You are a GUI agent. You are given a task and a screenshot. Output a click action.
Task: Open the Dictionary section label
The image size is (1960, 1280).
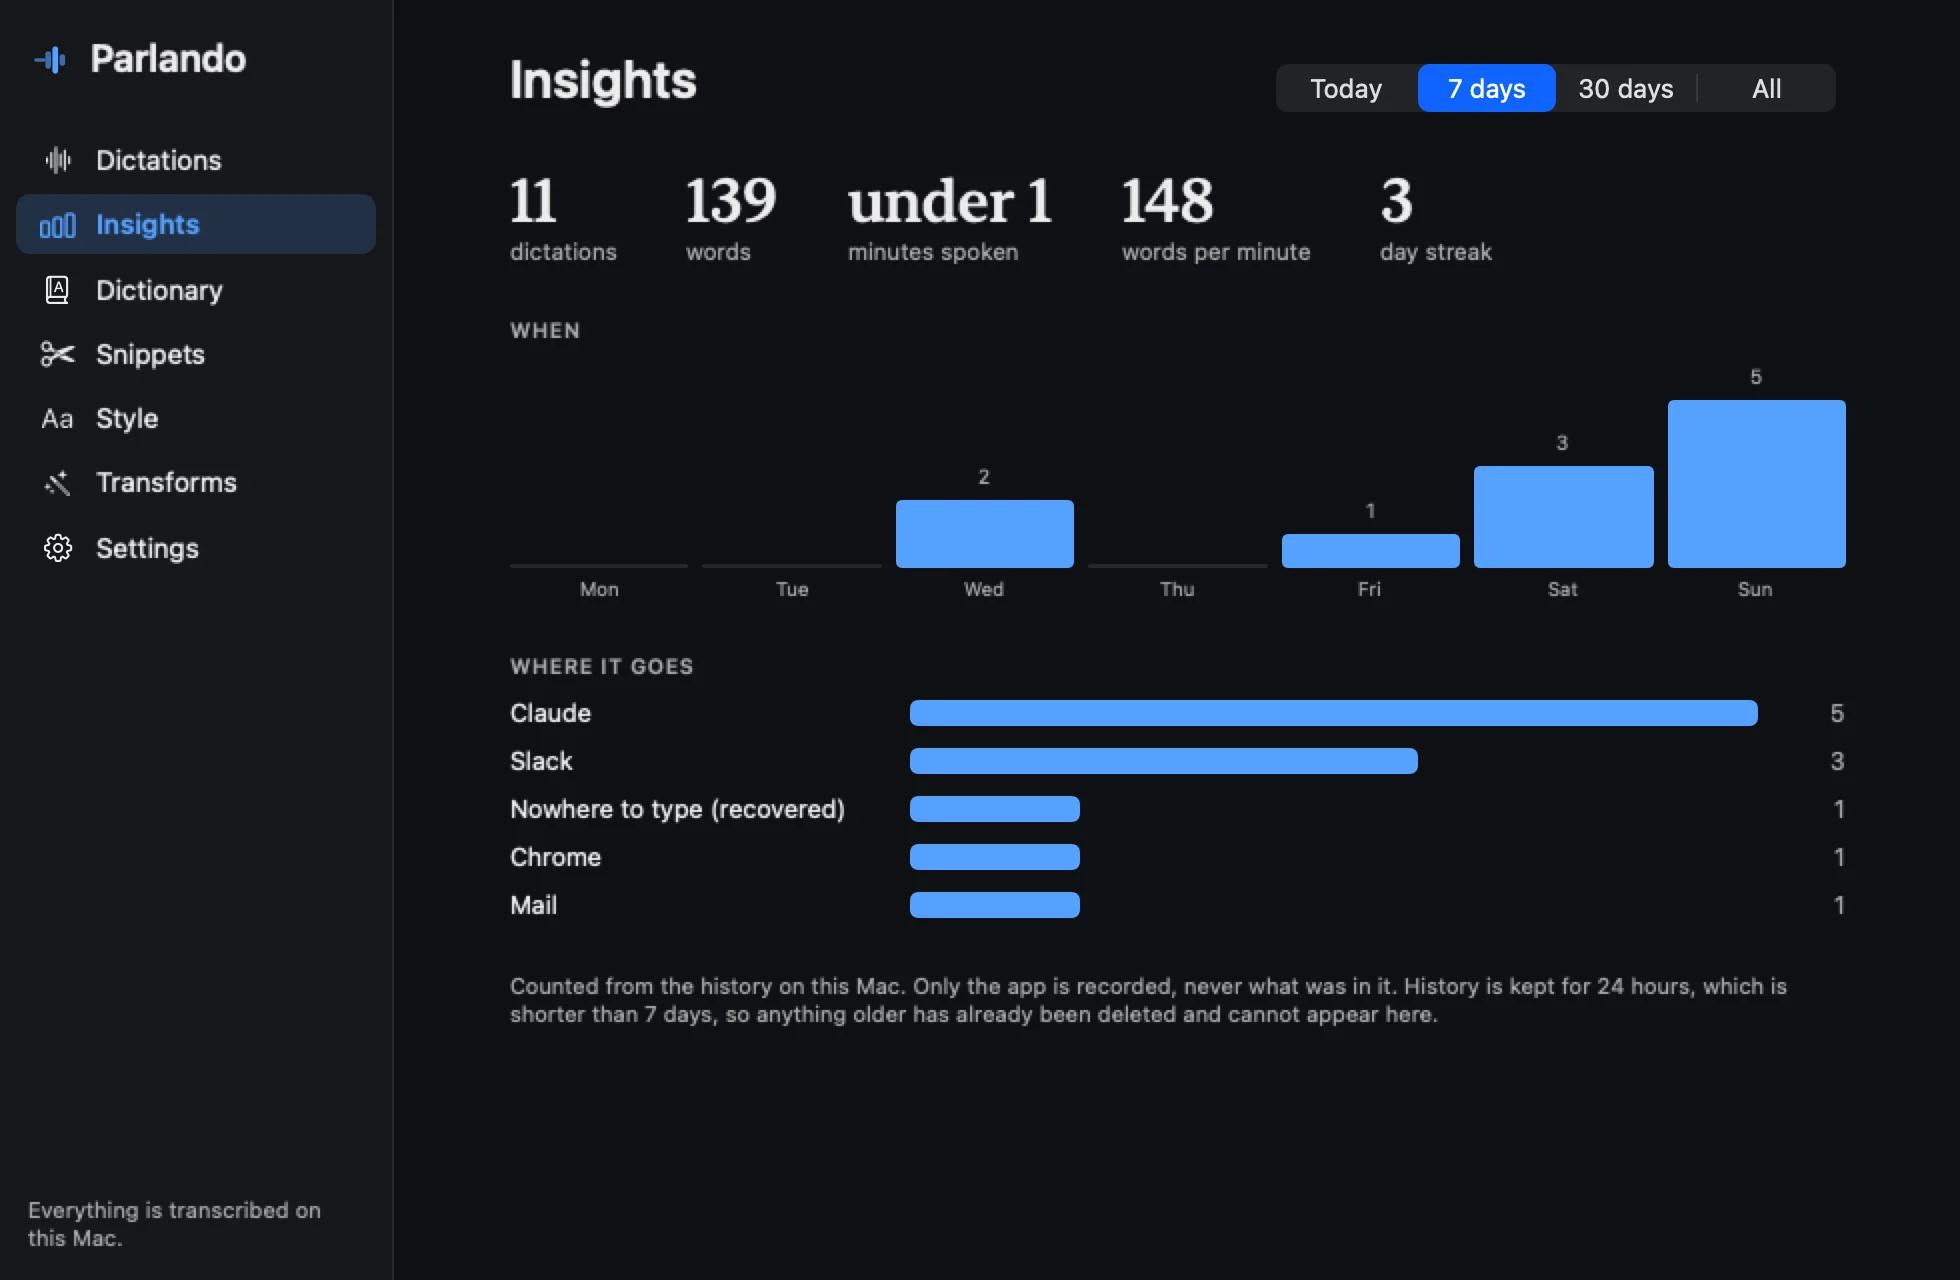pos(159,290)
